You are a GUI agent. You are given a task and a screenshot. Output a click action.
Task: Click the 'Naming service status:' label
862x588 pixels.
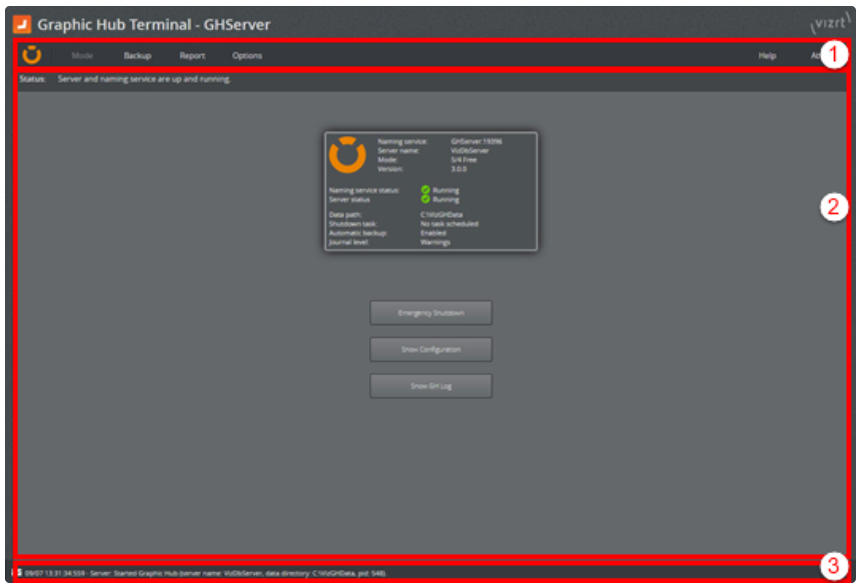pyautogui.click(x=364, y=190)
